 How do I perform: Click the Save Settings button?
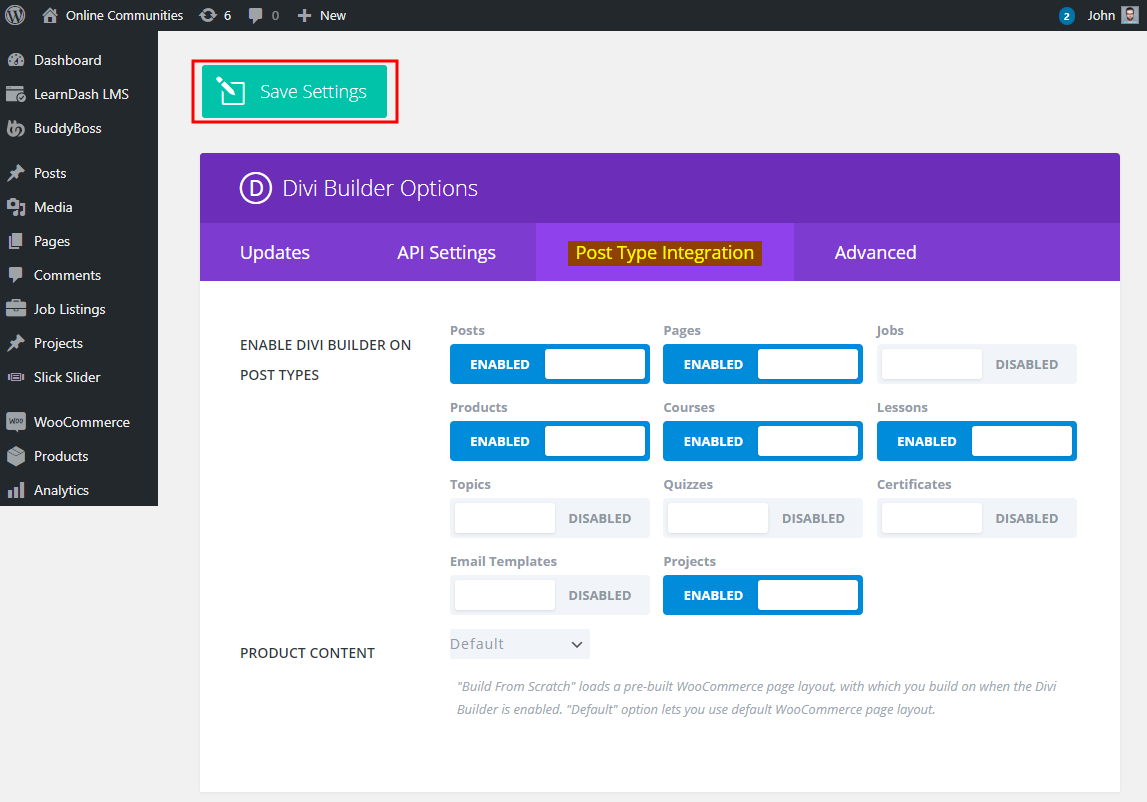[295, 91]
